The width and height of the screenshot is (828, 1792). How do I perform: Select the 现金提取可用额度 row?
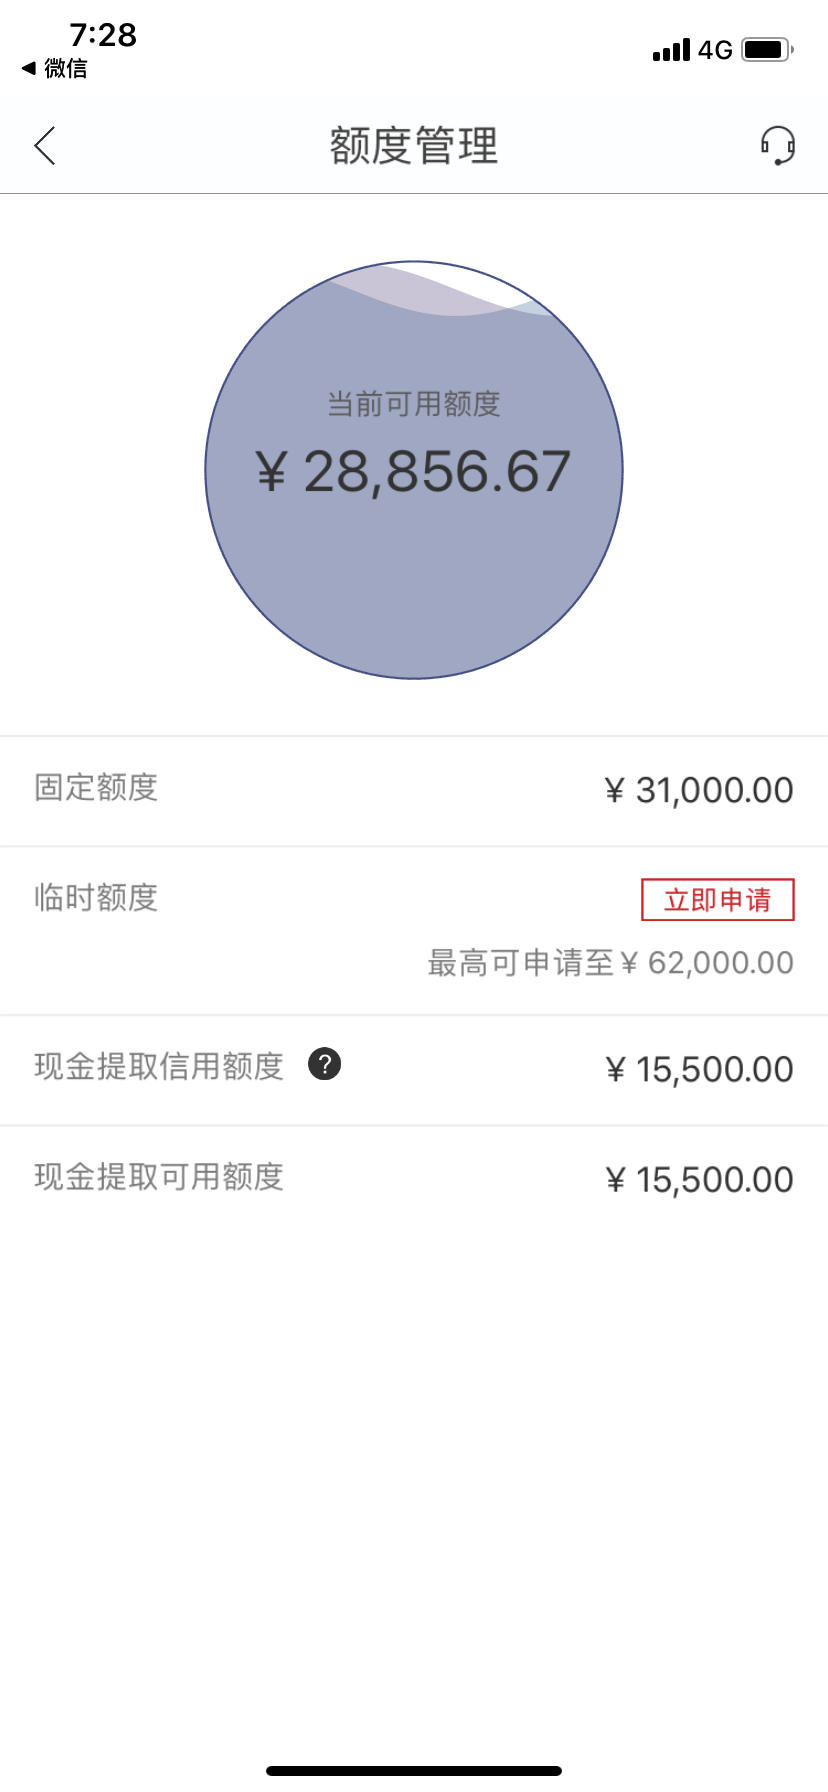point(414,1180)
